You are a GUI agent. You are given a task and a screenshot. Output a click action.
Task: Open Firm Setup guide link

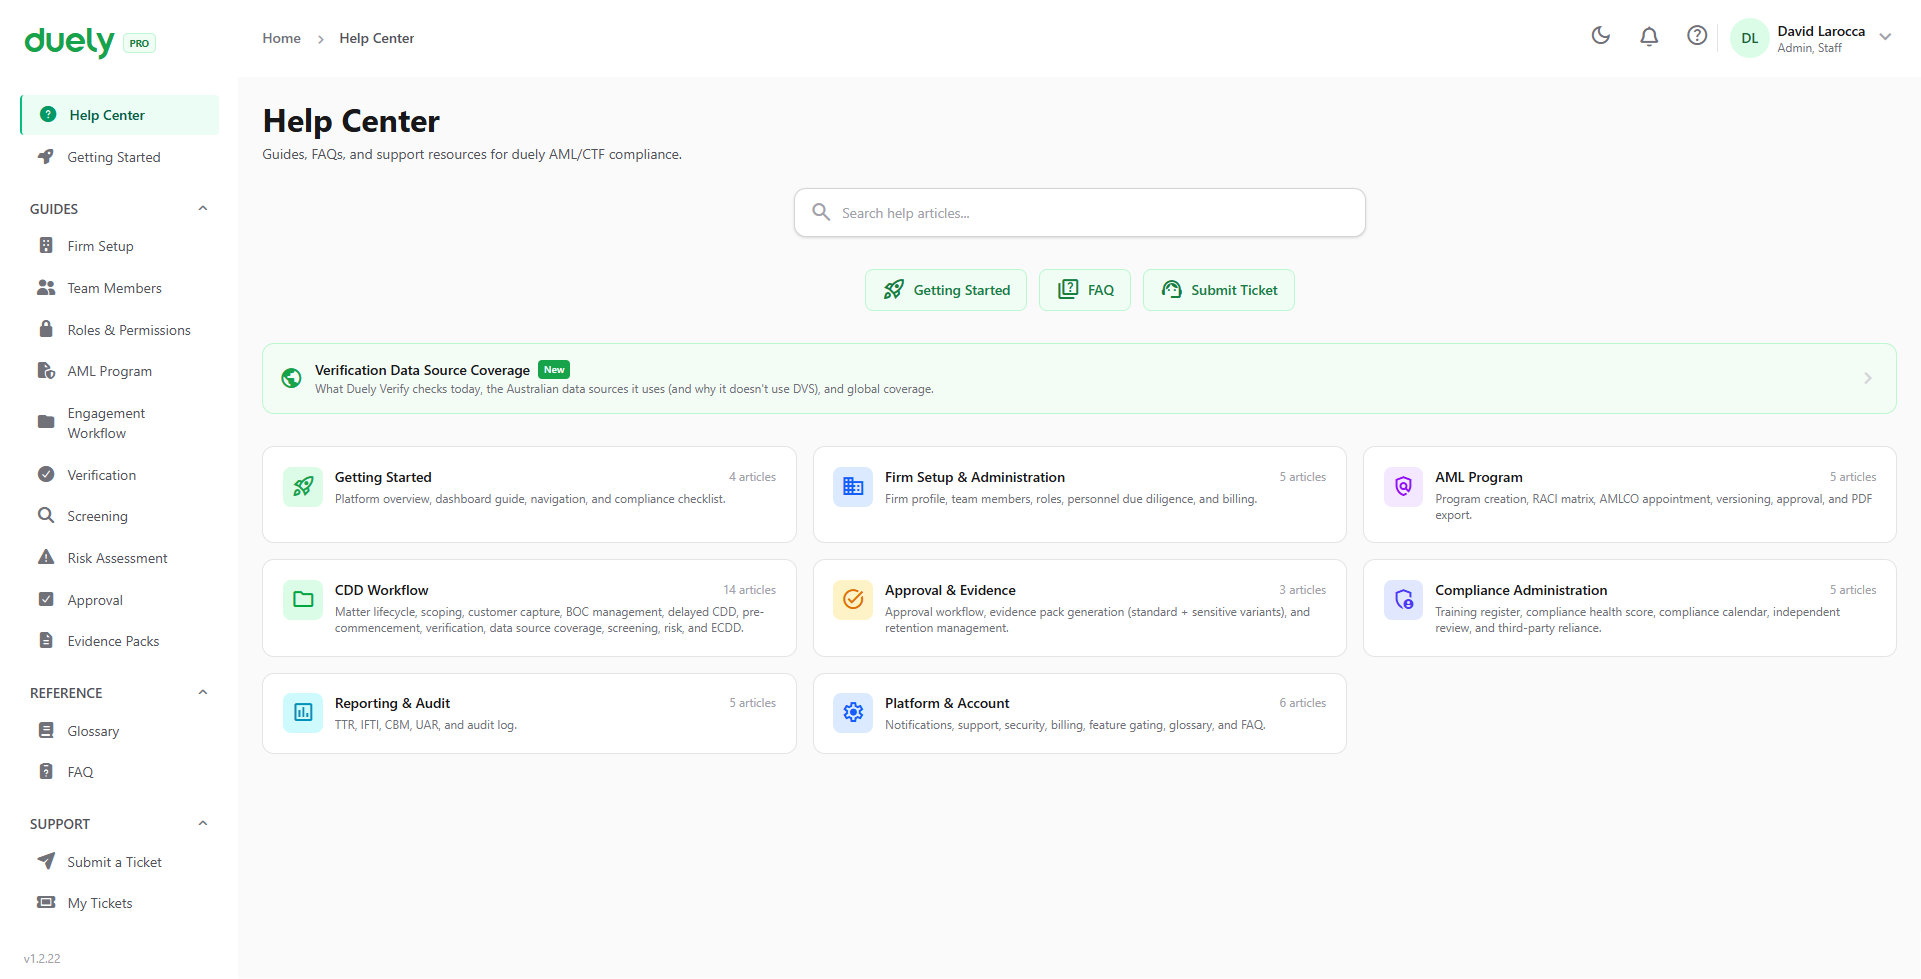click(x=100, y=246)
